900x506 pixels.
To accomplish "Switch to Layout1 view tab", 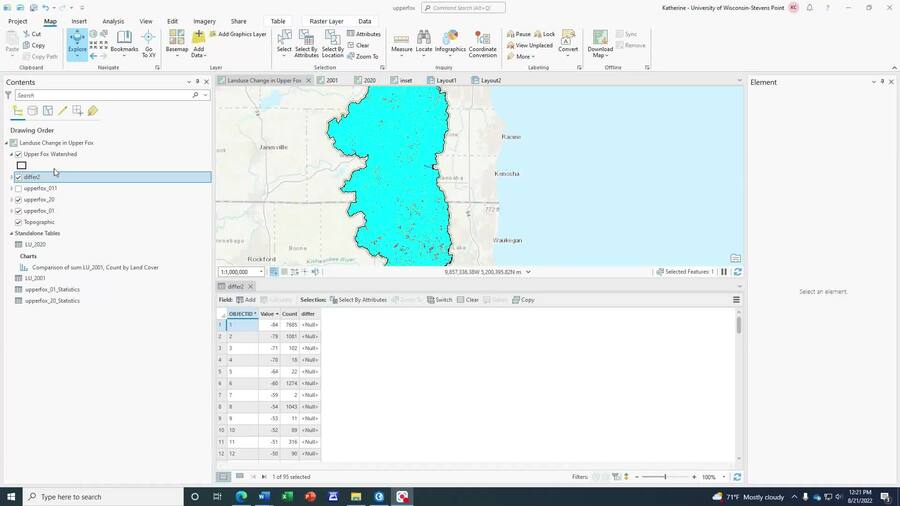I will (x=442, y=80).
